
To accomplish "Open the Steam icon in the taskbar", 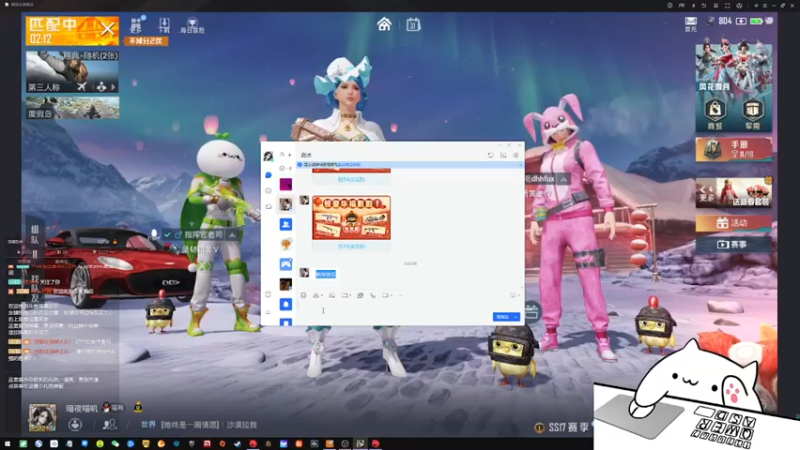I will [x=237, y=444].
